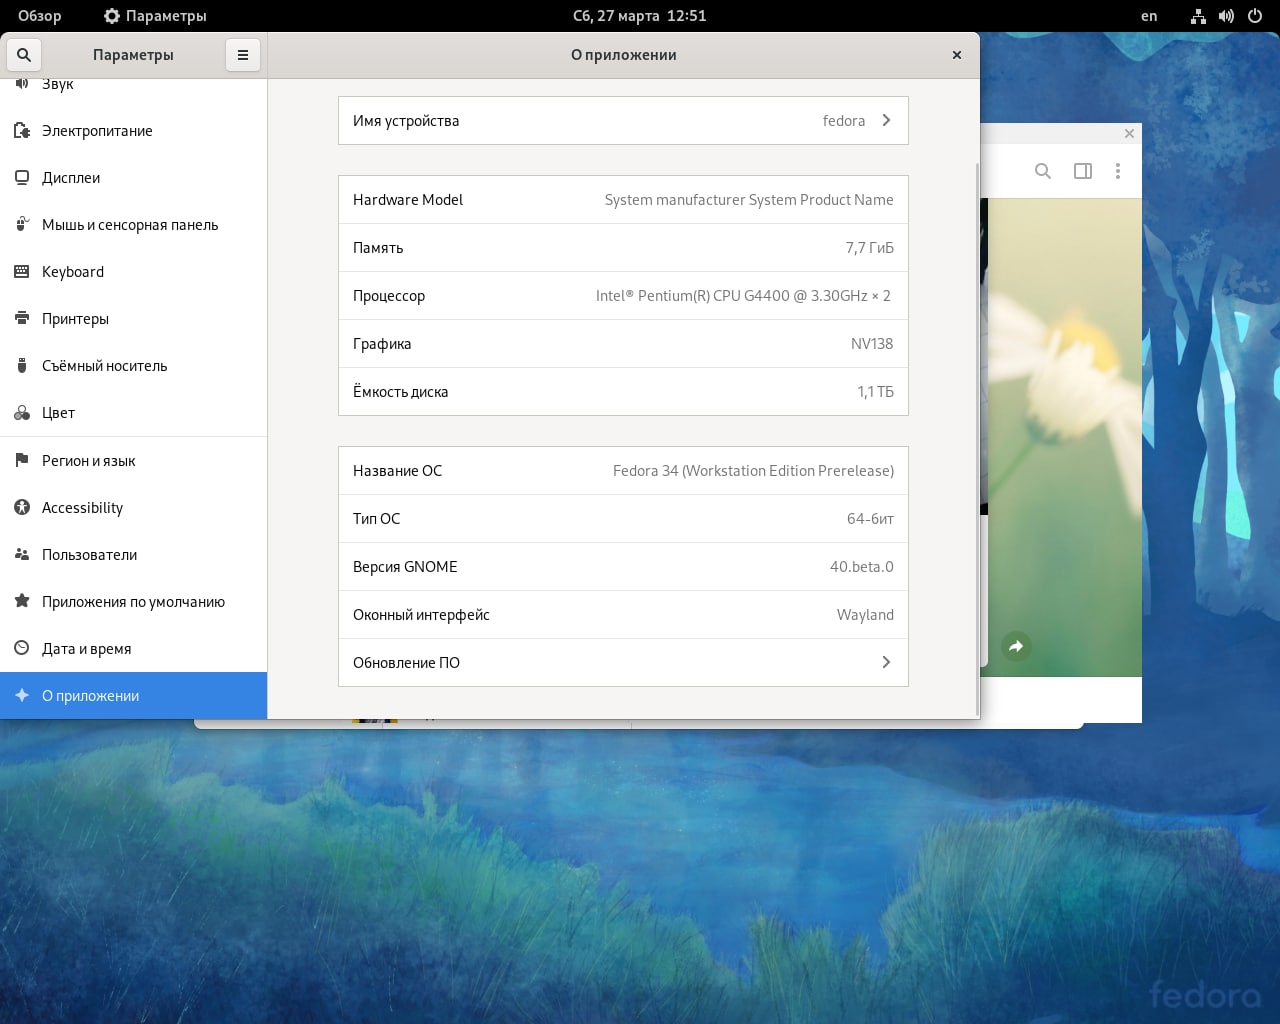Open Дисплеи settings panel
The width and height of the screenshot is (1280, 1024).
click(x=134, y=177)
